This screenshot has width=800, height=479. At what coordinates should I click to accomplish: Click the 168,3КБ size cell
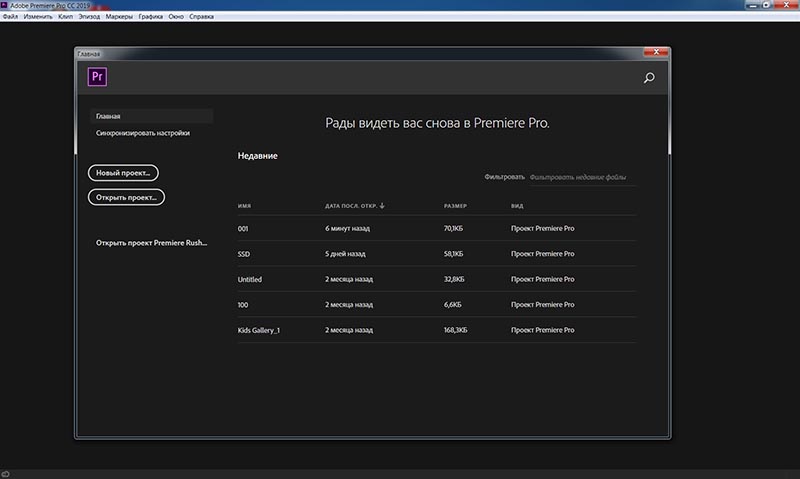click(455, 330)
